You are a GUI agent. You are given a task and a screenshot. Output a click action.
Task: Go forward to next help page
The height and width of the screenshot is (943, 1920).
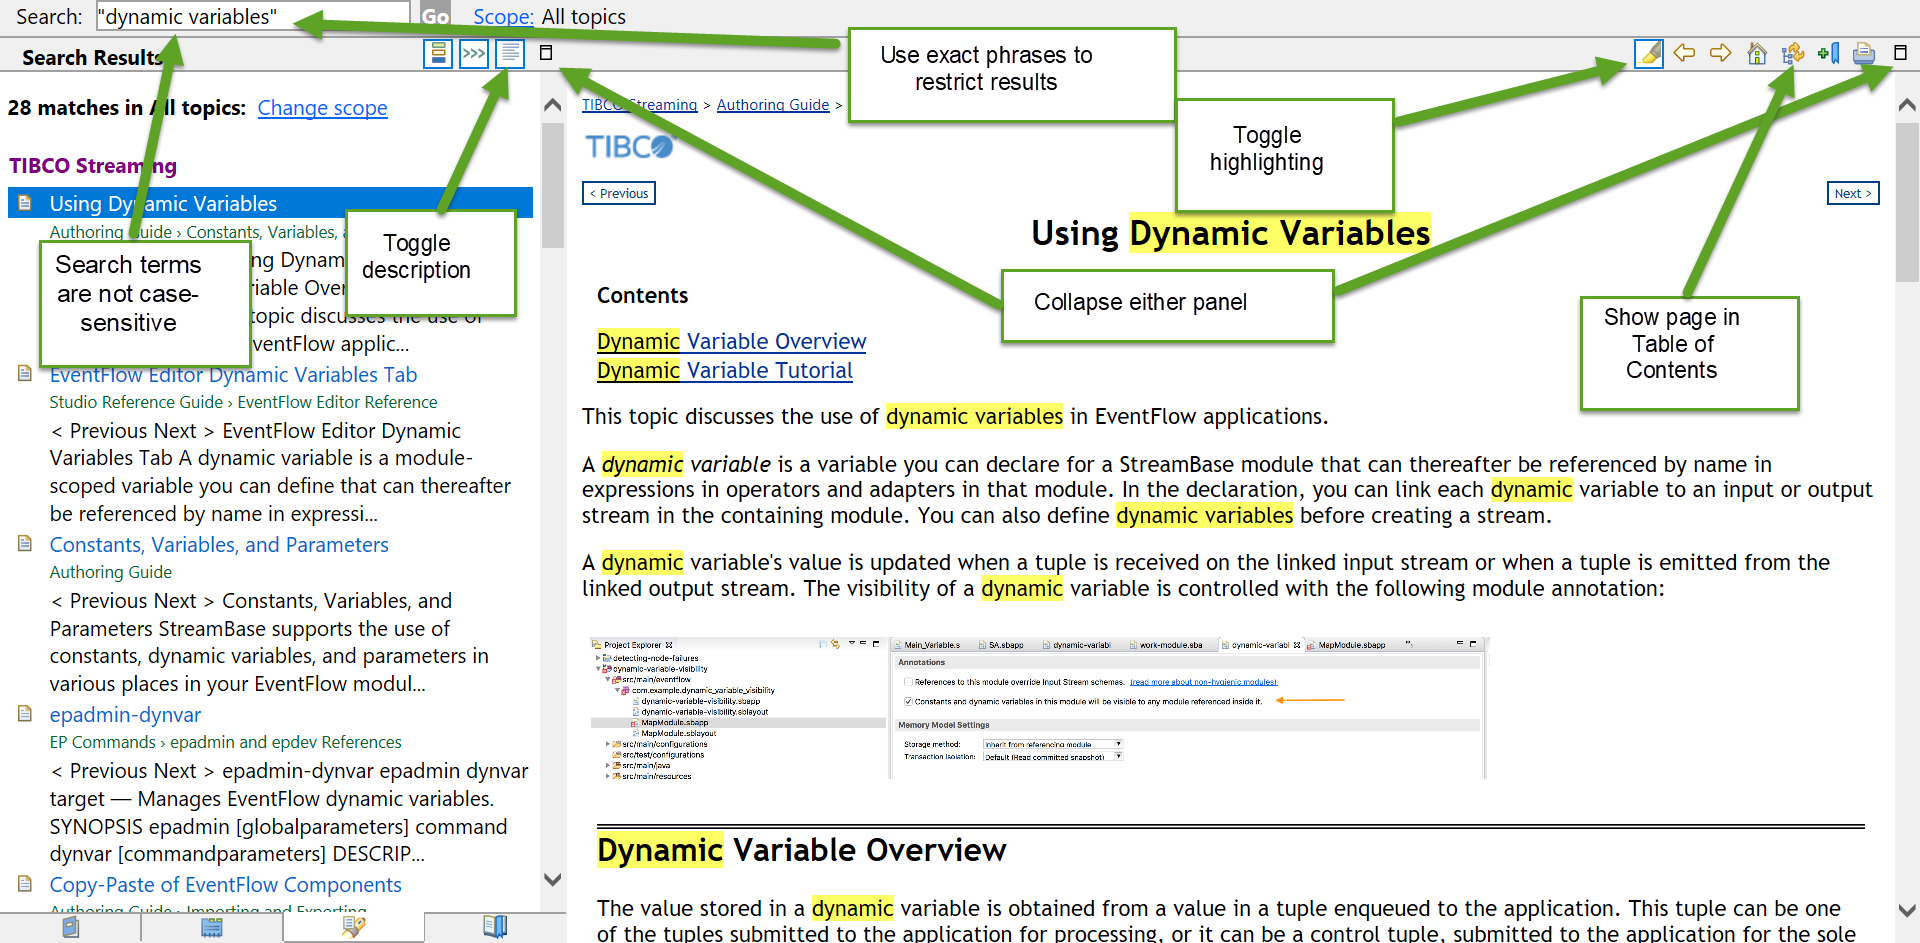[x=1721, y=53]
